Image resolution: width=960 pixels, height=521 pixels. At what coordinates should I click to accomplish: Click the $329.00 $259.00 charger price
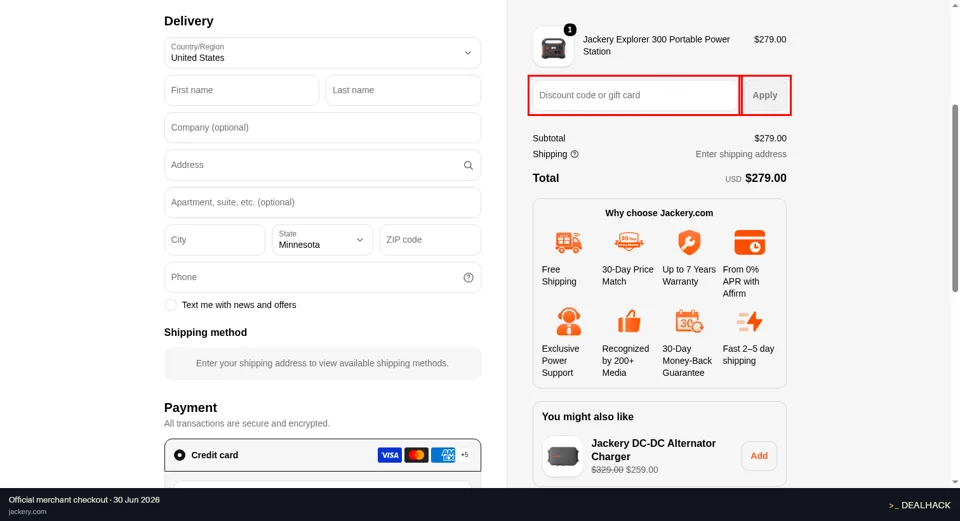pyautogui.click(x=624, y=470)
